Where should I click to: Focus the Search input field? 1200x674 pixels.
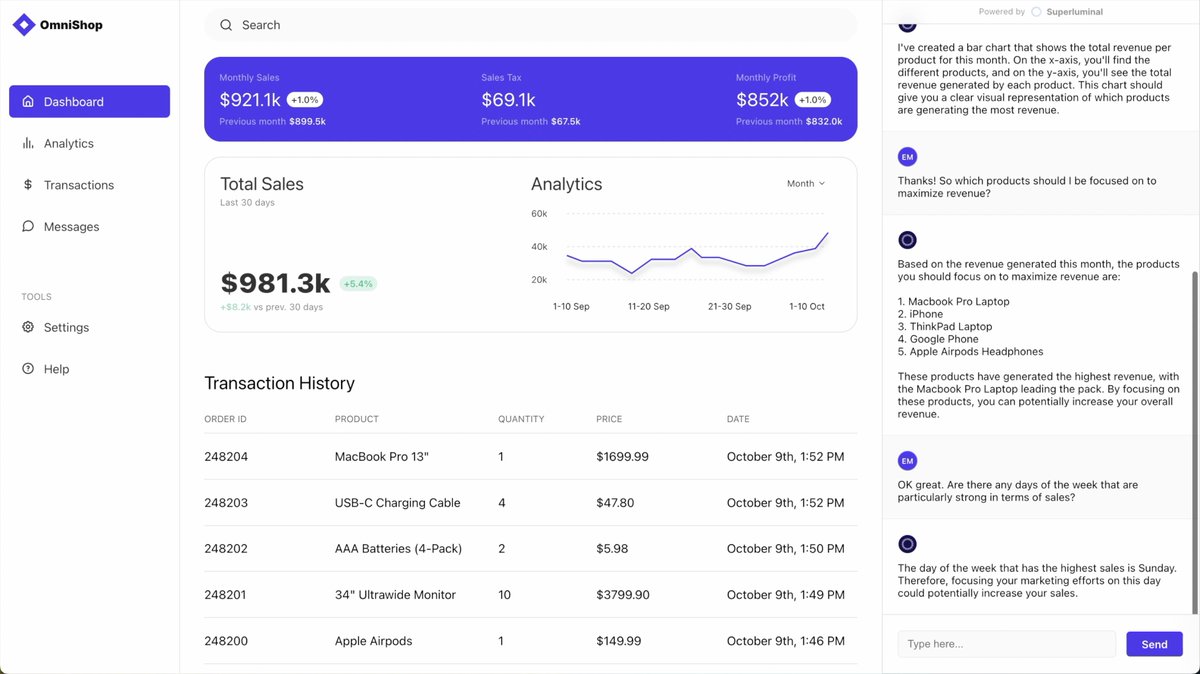pos(530,25)
